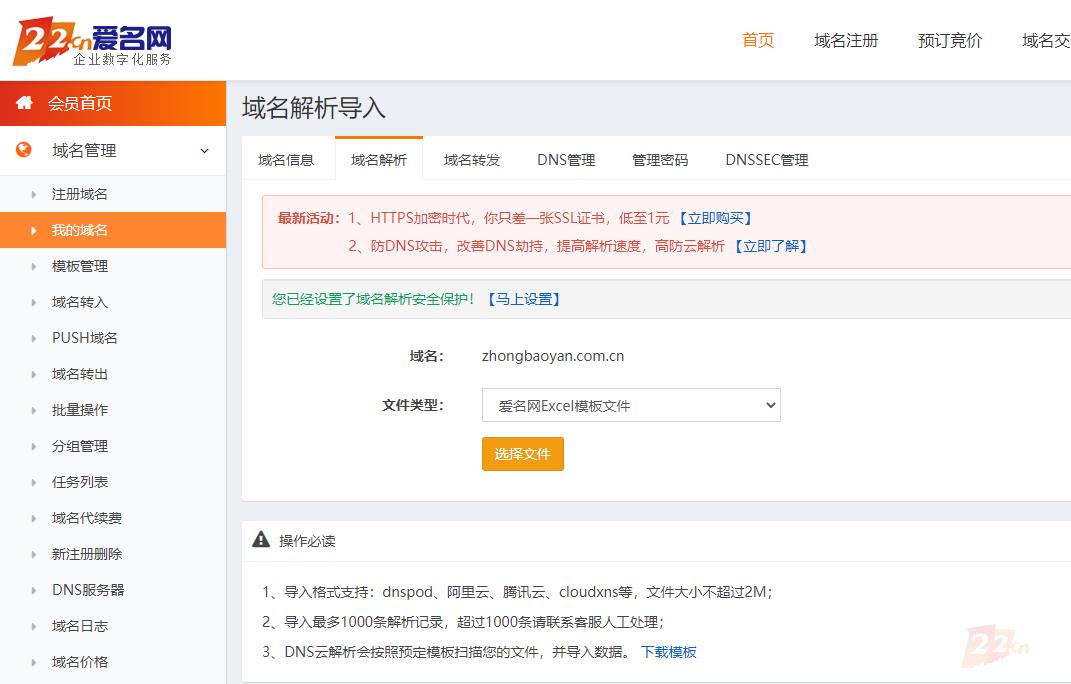The height and width of the screenshot is (684, 1071).
Task: Click the arrow beside 注册域名
Action: 34,194
